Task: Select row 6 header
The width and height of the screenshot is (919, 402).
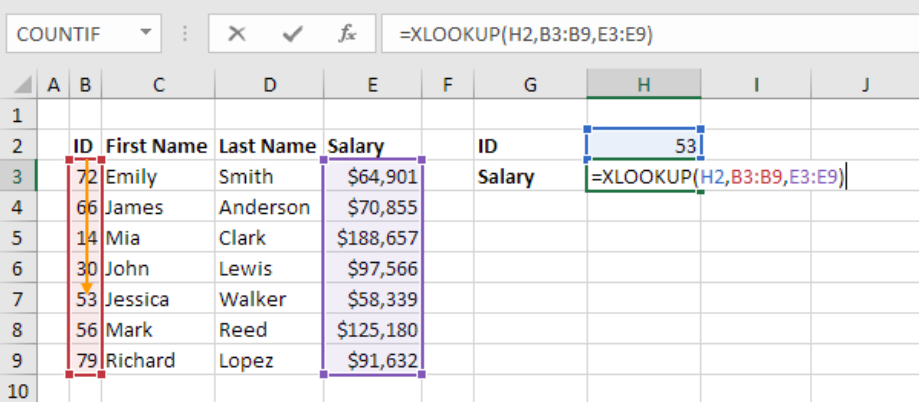Action: 18,268
